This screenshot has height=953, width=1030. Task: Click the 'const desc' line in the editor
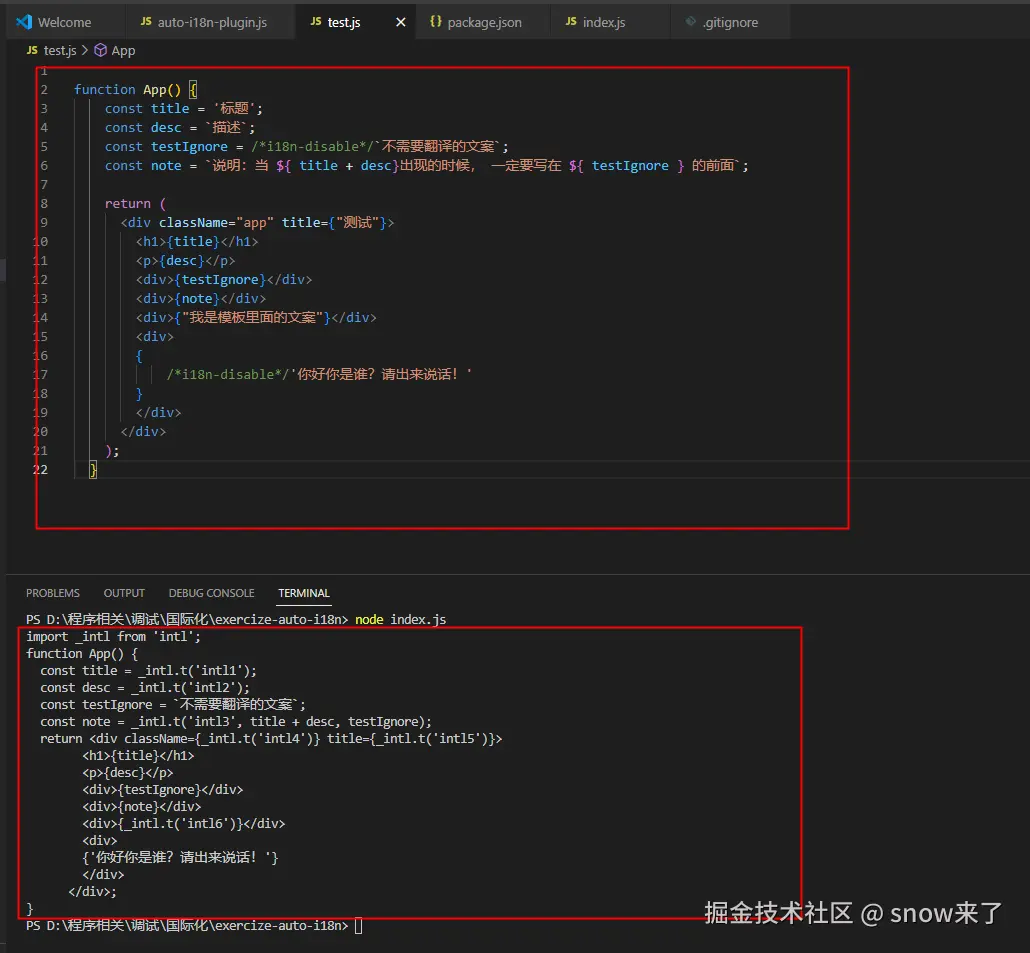[179, 128]
